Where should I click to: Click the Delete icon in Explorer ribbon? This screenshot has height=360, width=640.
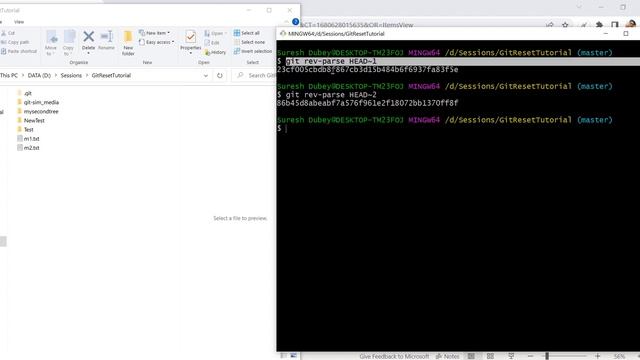(x=88, y=37)
